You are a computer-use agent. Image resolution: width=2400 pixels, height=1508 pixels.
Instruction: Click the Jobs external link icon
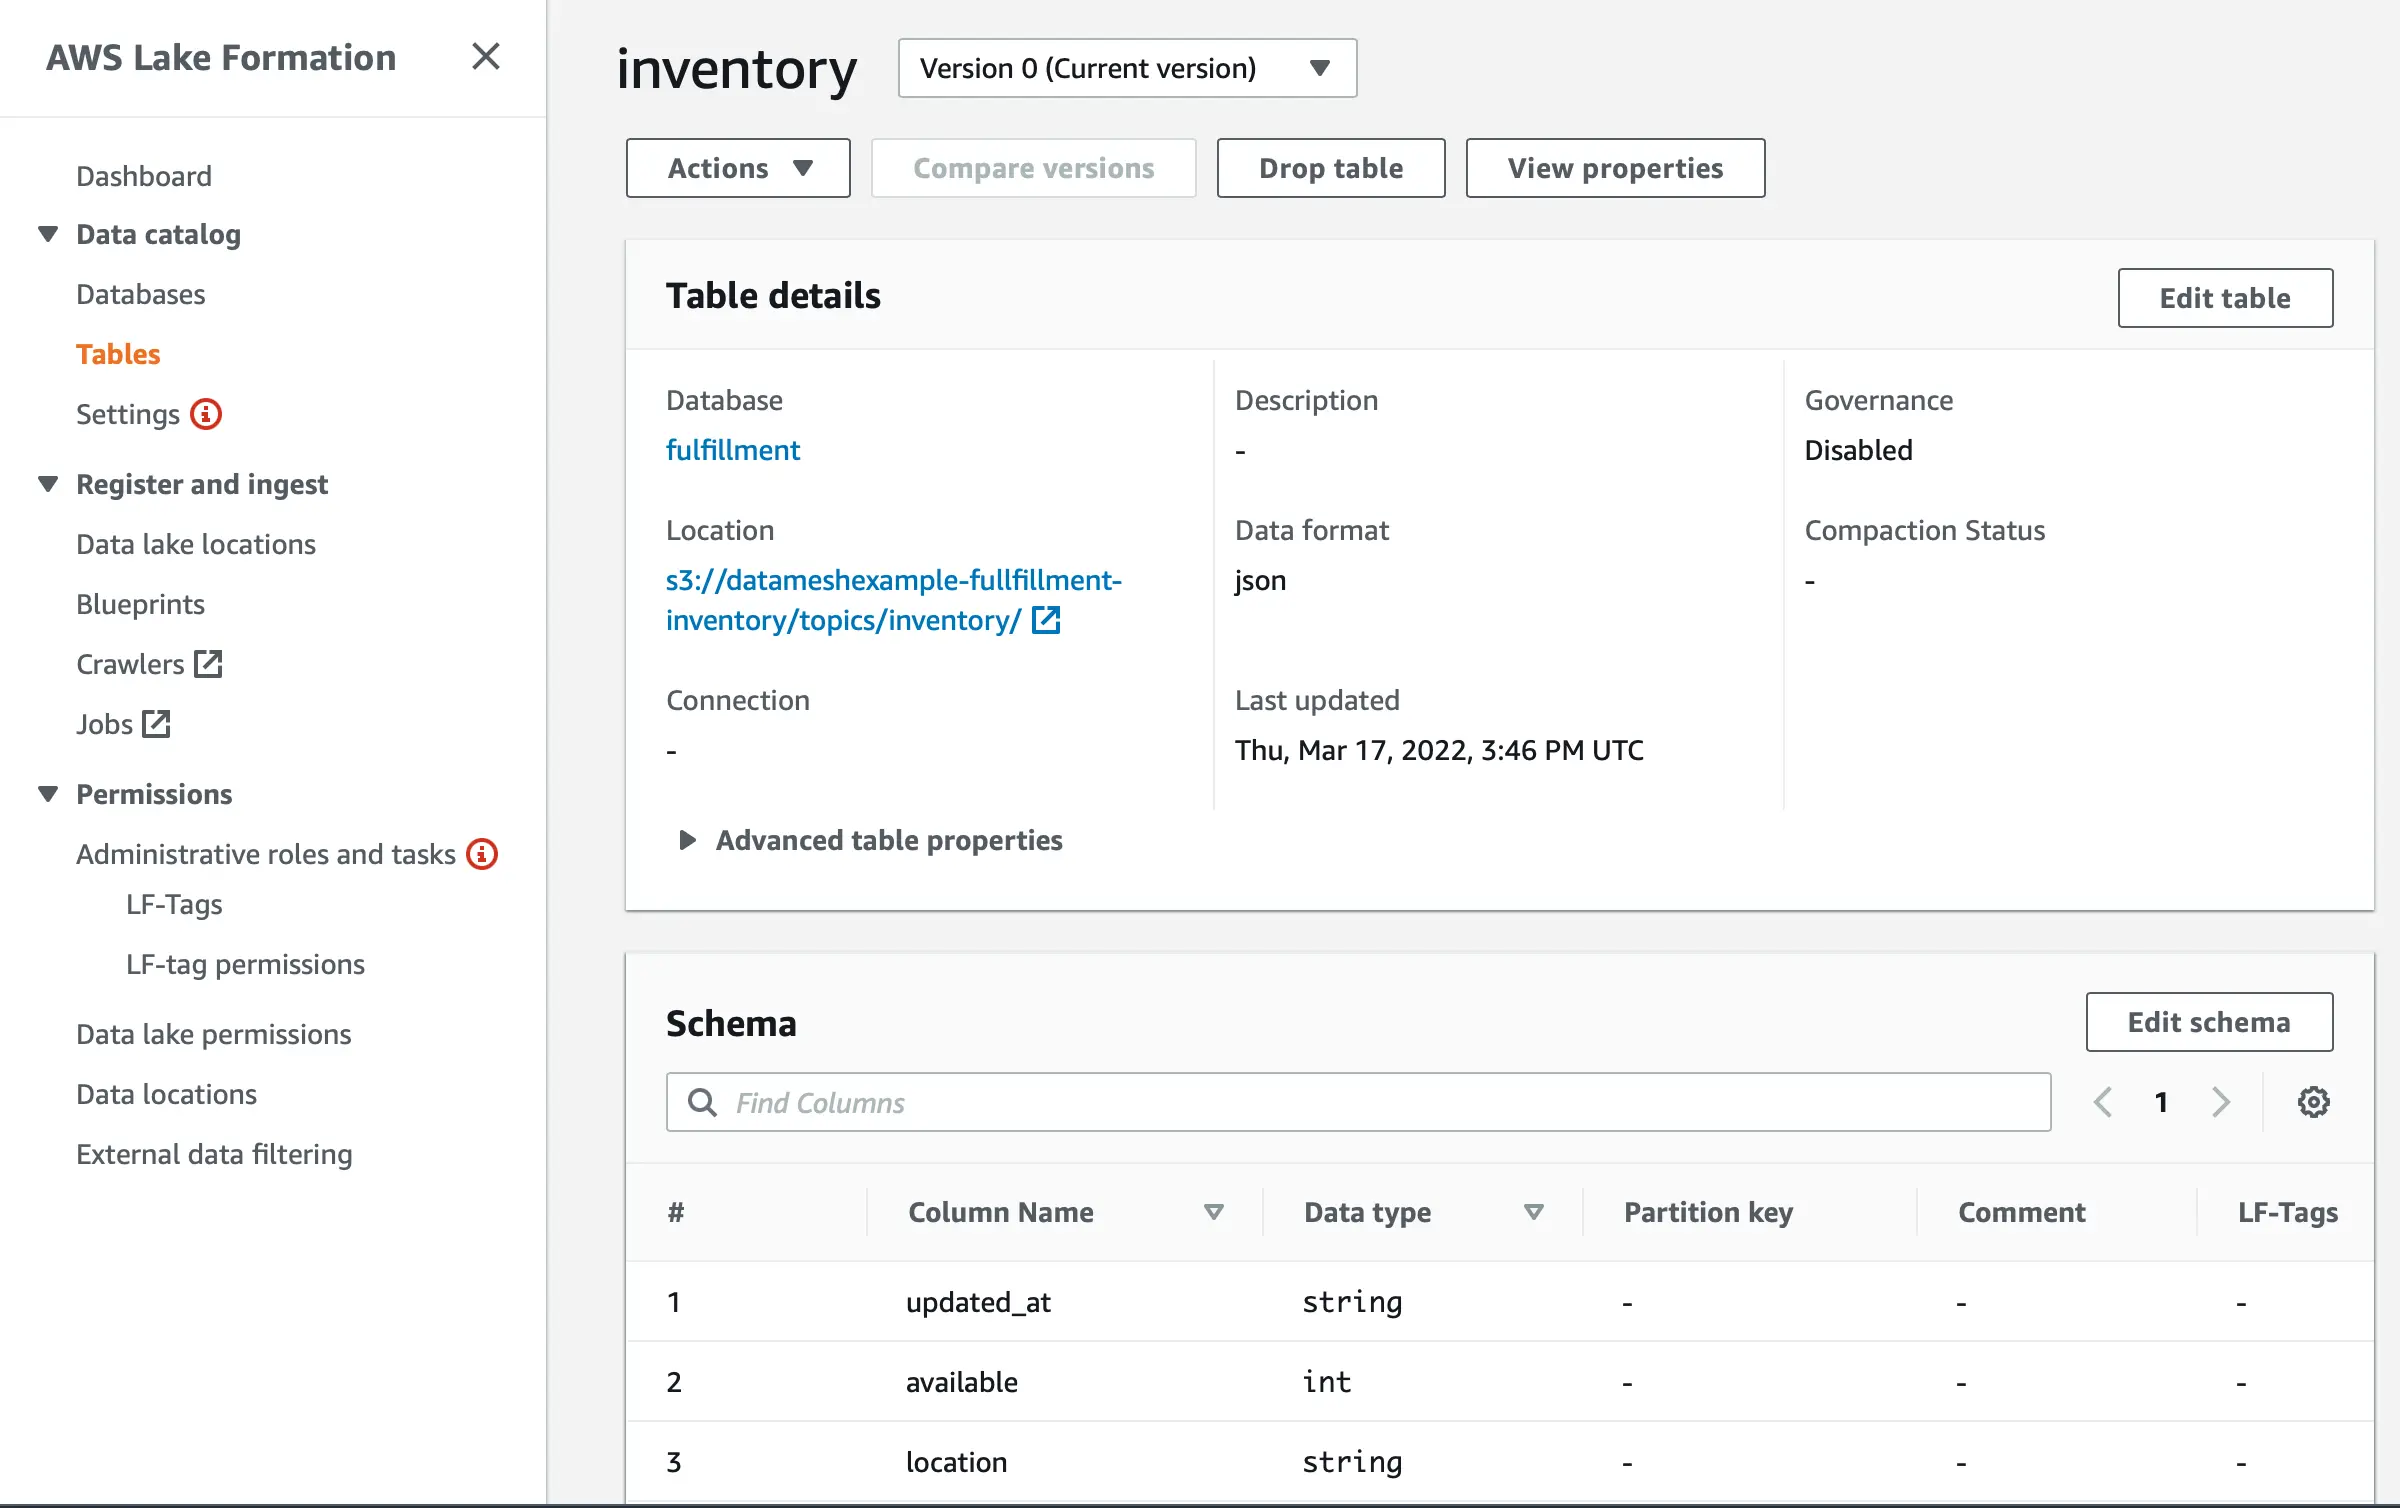(156, 724)
